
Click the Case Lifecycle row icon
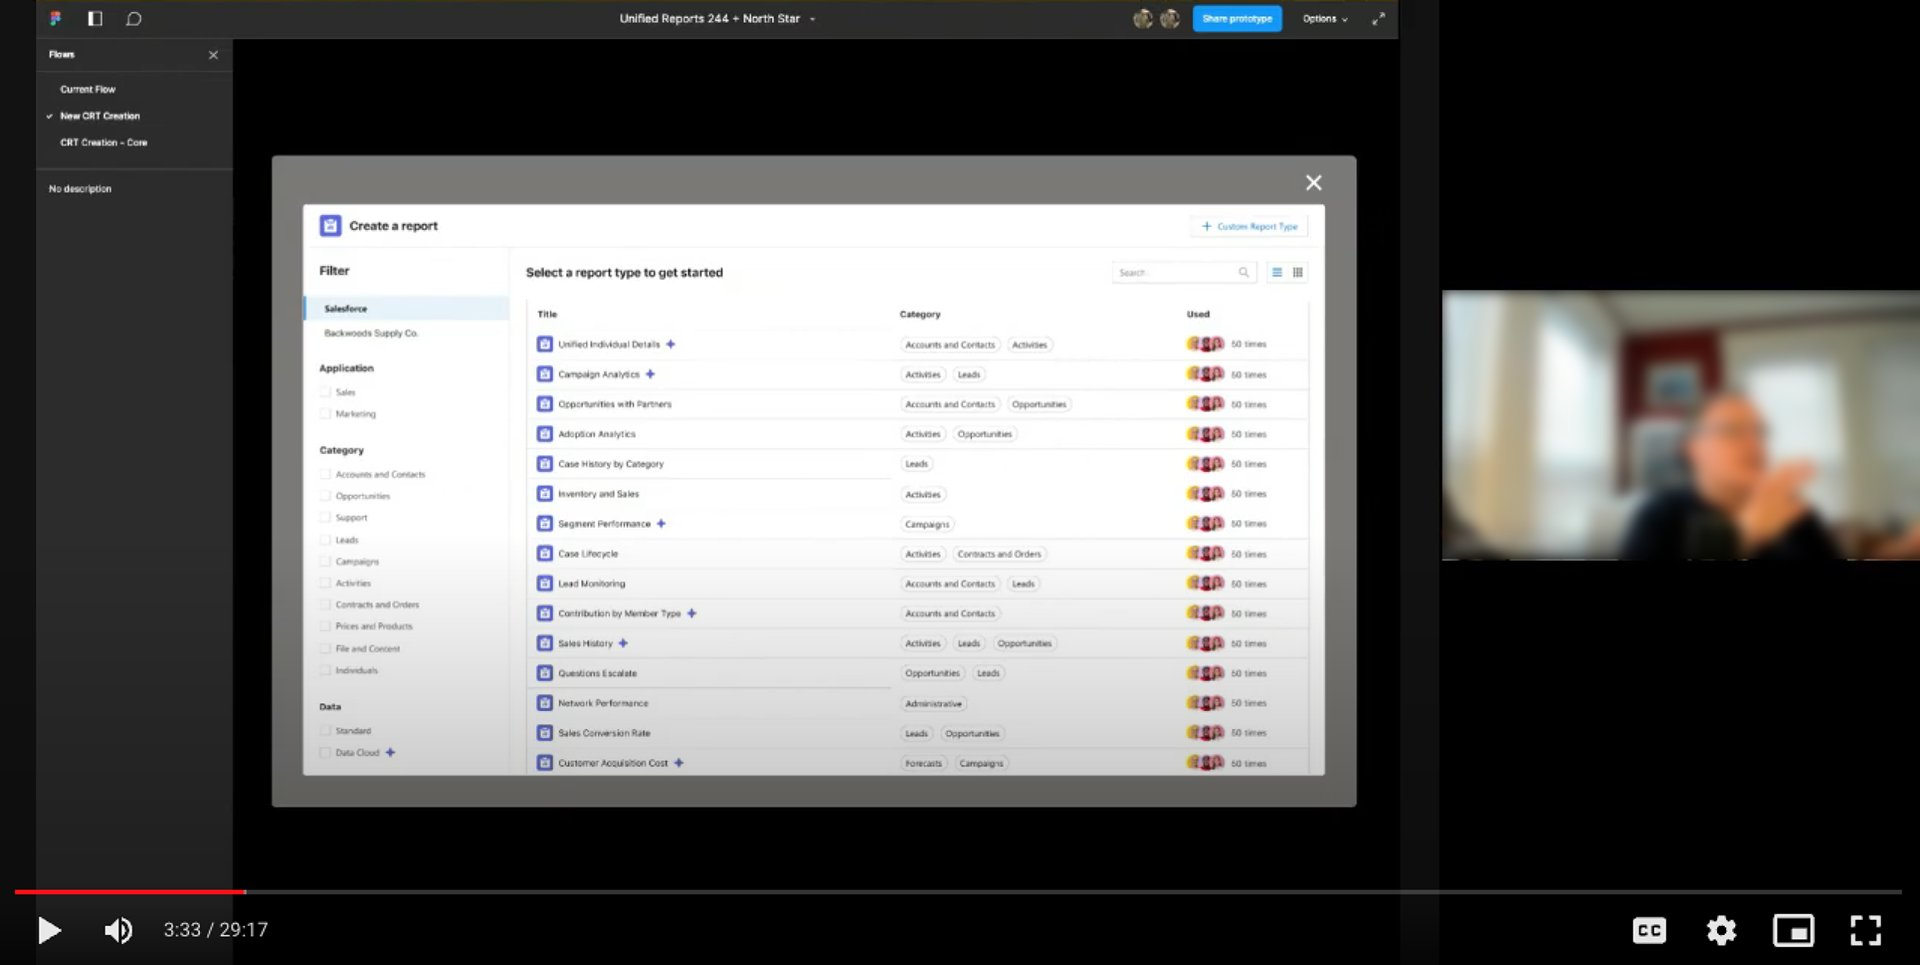point(545,553)
